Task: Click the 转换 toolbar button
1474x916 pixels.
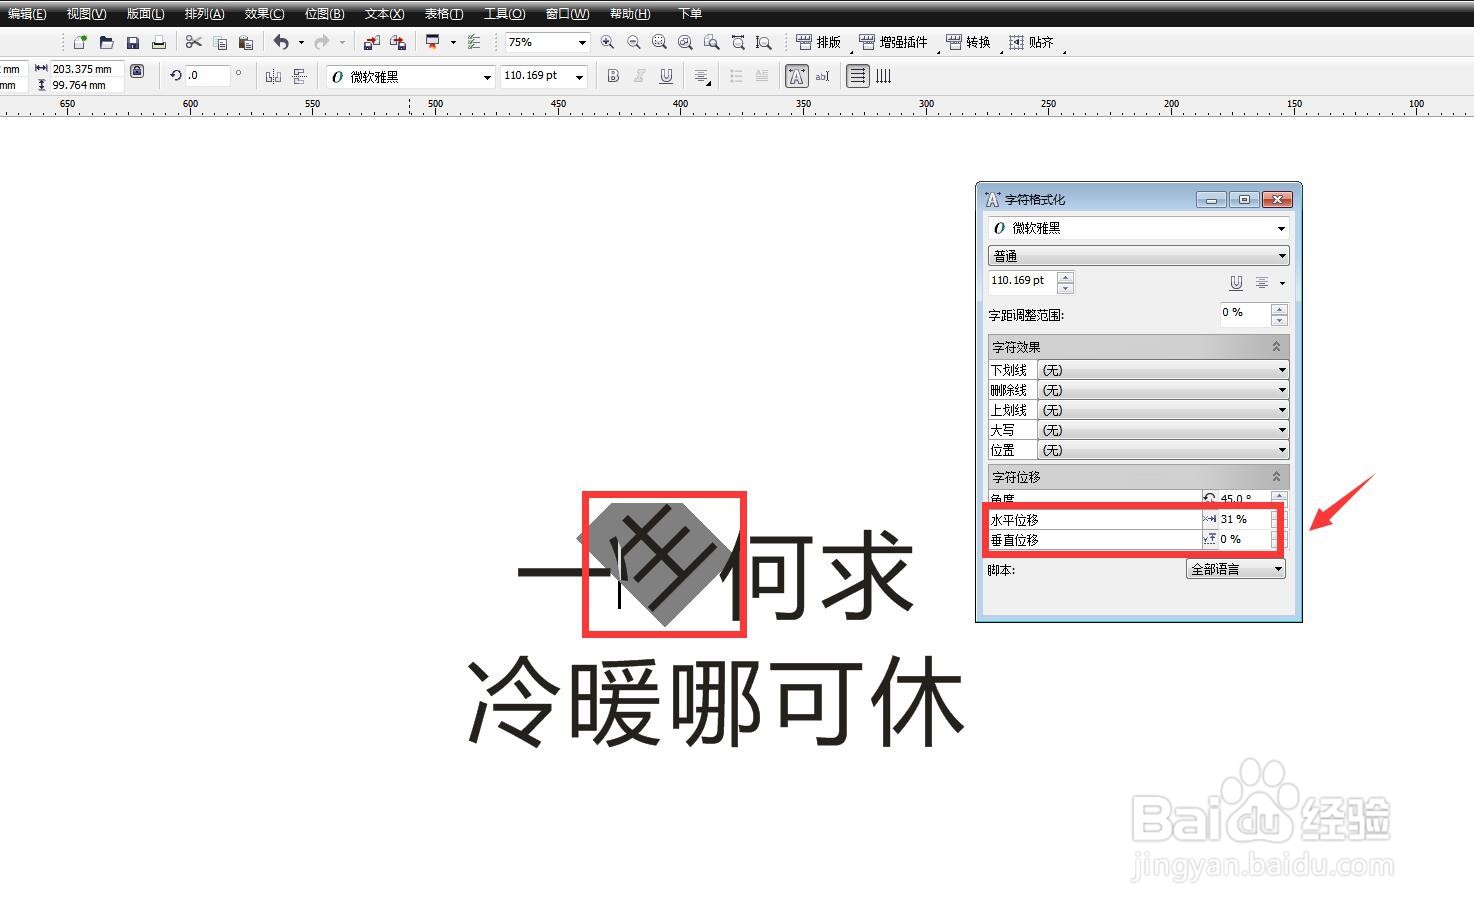Action: (968, 42)
